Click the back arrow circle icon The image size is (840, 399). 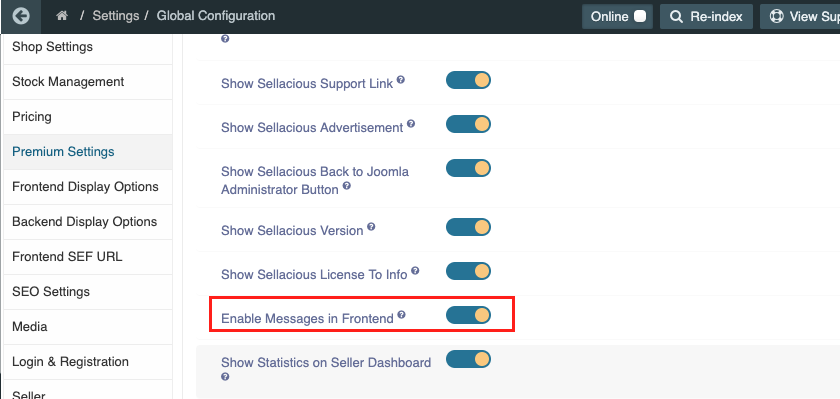click(21, 16)
